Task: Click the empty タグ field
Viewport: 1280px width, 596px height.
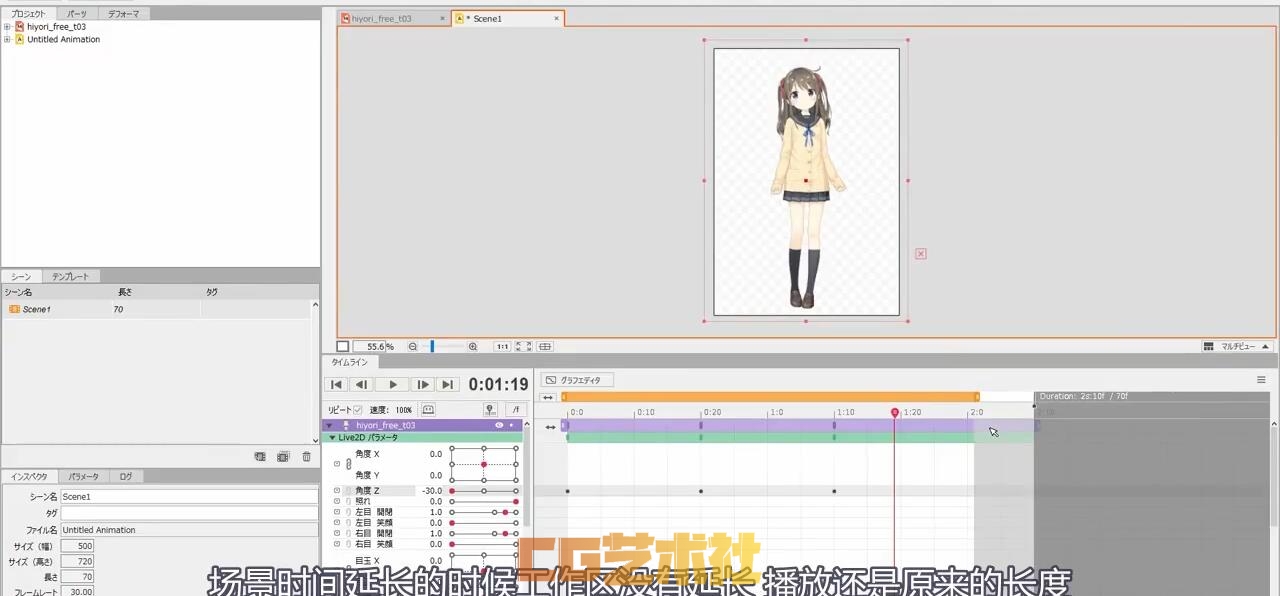Action: click(189, 513)
